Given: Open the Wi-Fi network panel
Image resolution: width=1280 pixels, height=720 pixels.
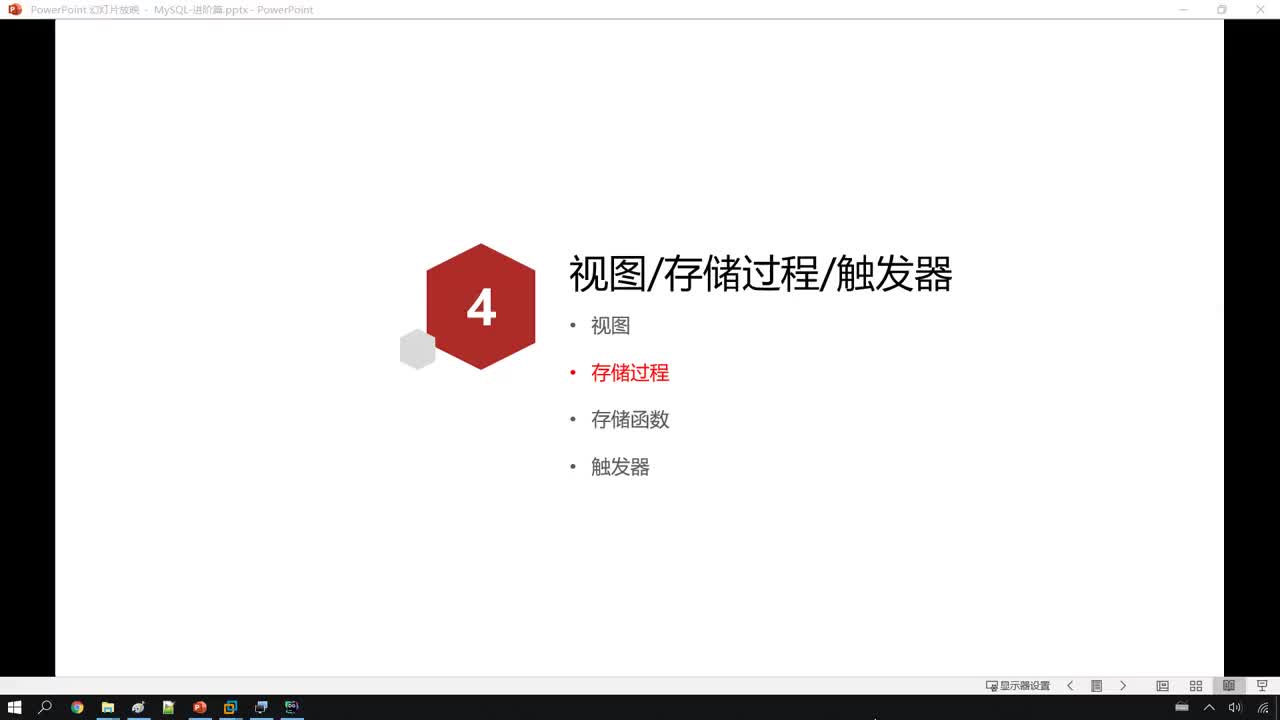Looking at the screenshot, I should [1263, 707].
